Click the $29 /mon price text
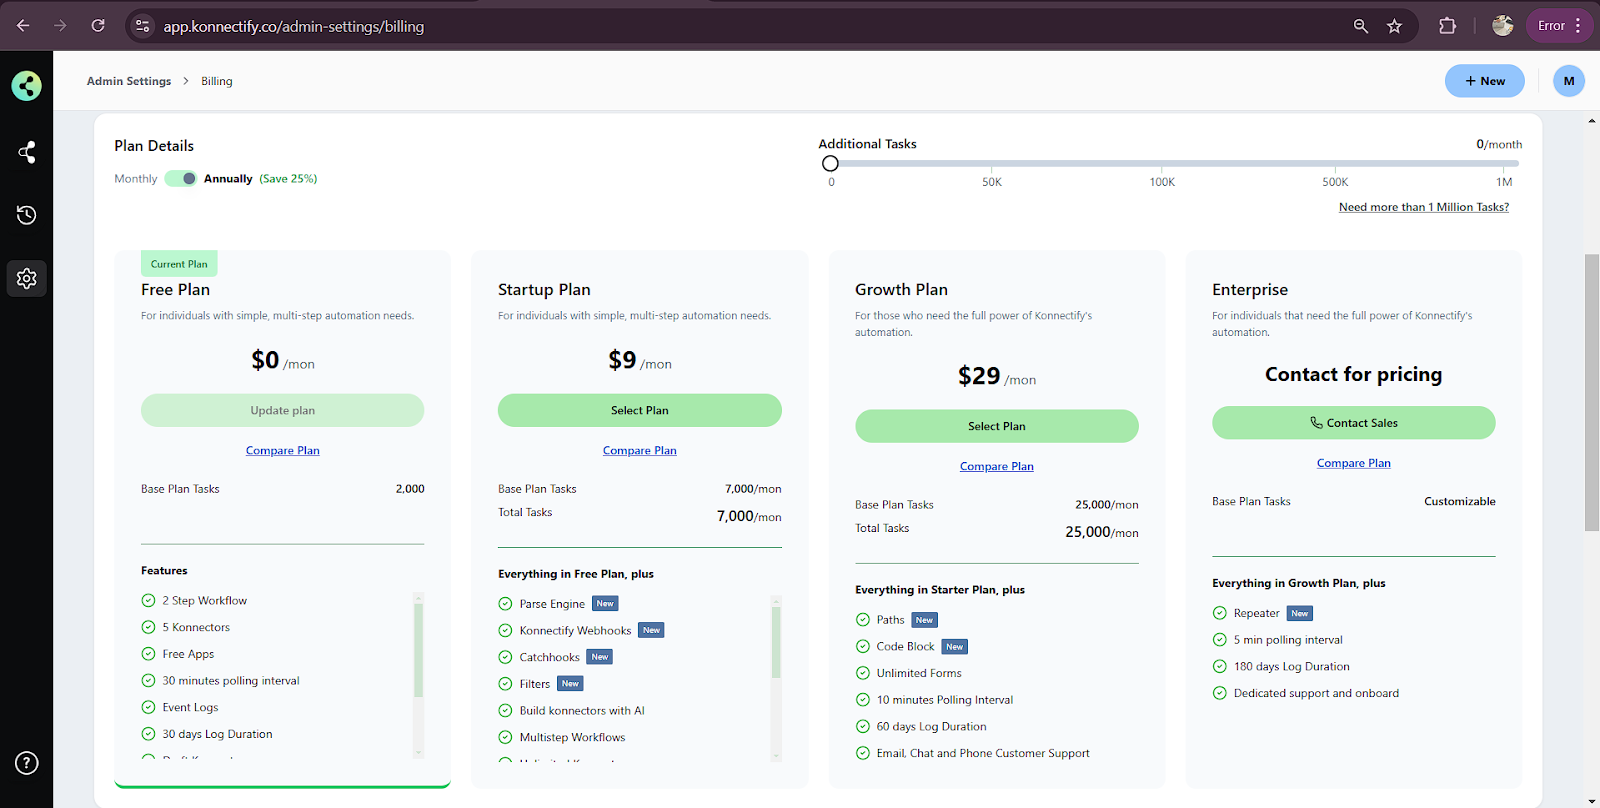Viewport: 1600px width, 808px height. click(x=997, y=376)
